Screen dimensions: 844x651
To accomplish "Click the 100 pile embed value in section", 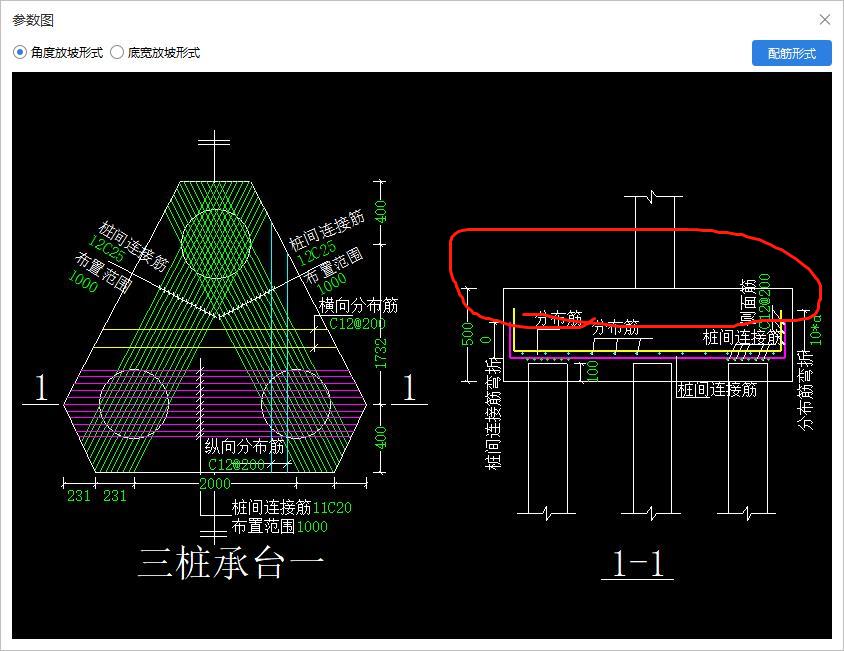I will pos(593,372).
